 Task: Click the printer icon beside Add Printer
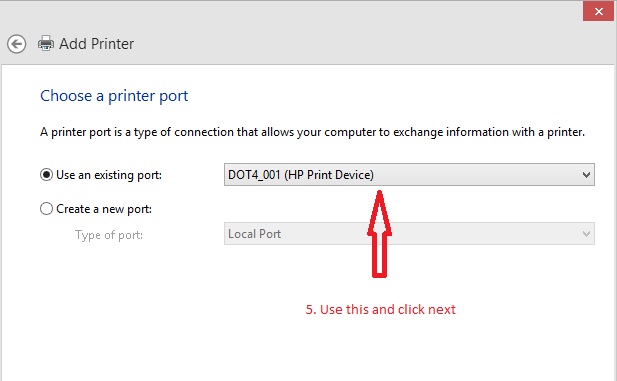pos(46,43)
